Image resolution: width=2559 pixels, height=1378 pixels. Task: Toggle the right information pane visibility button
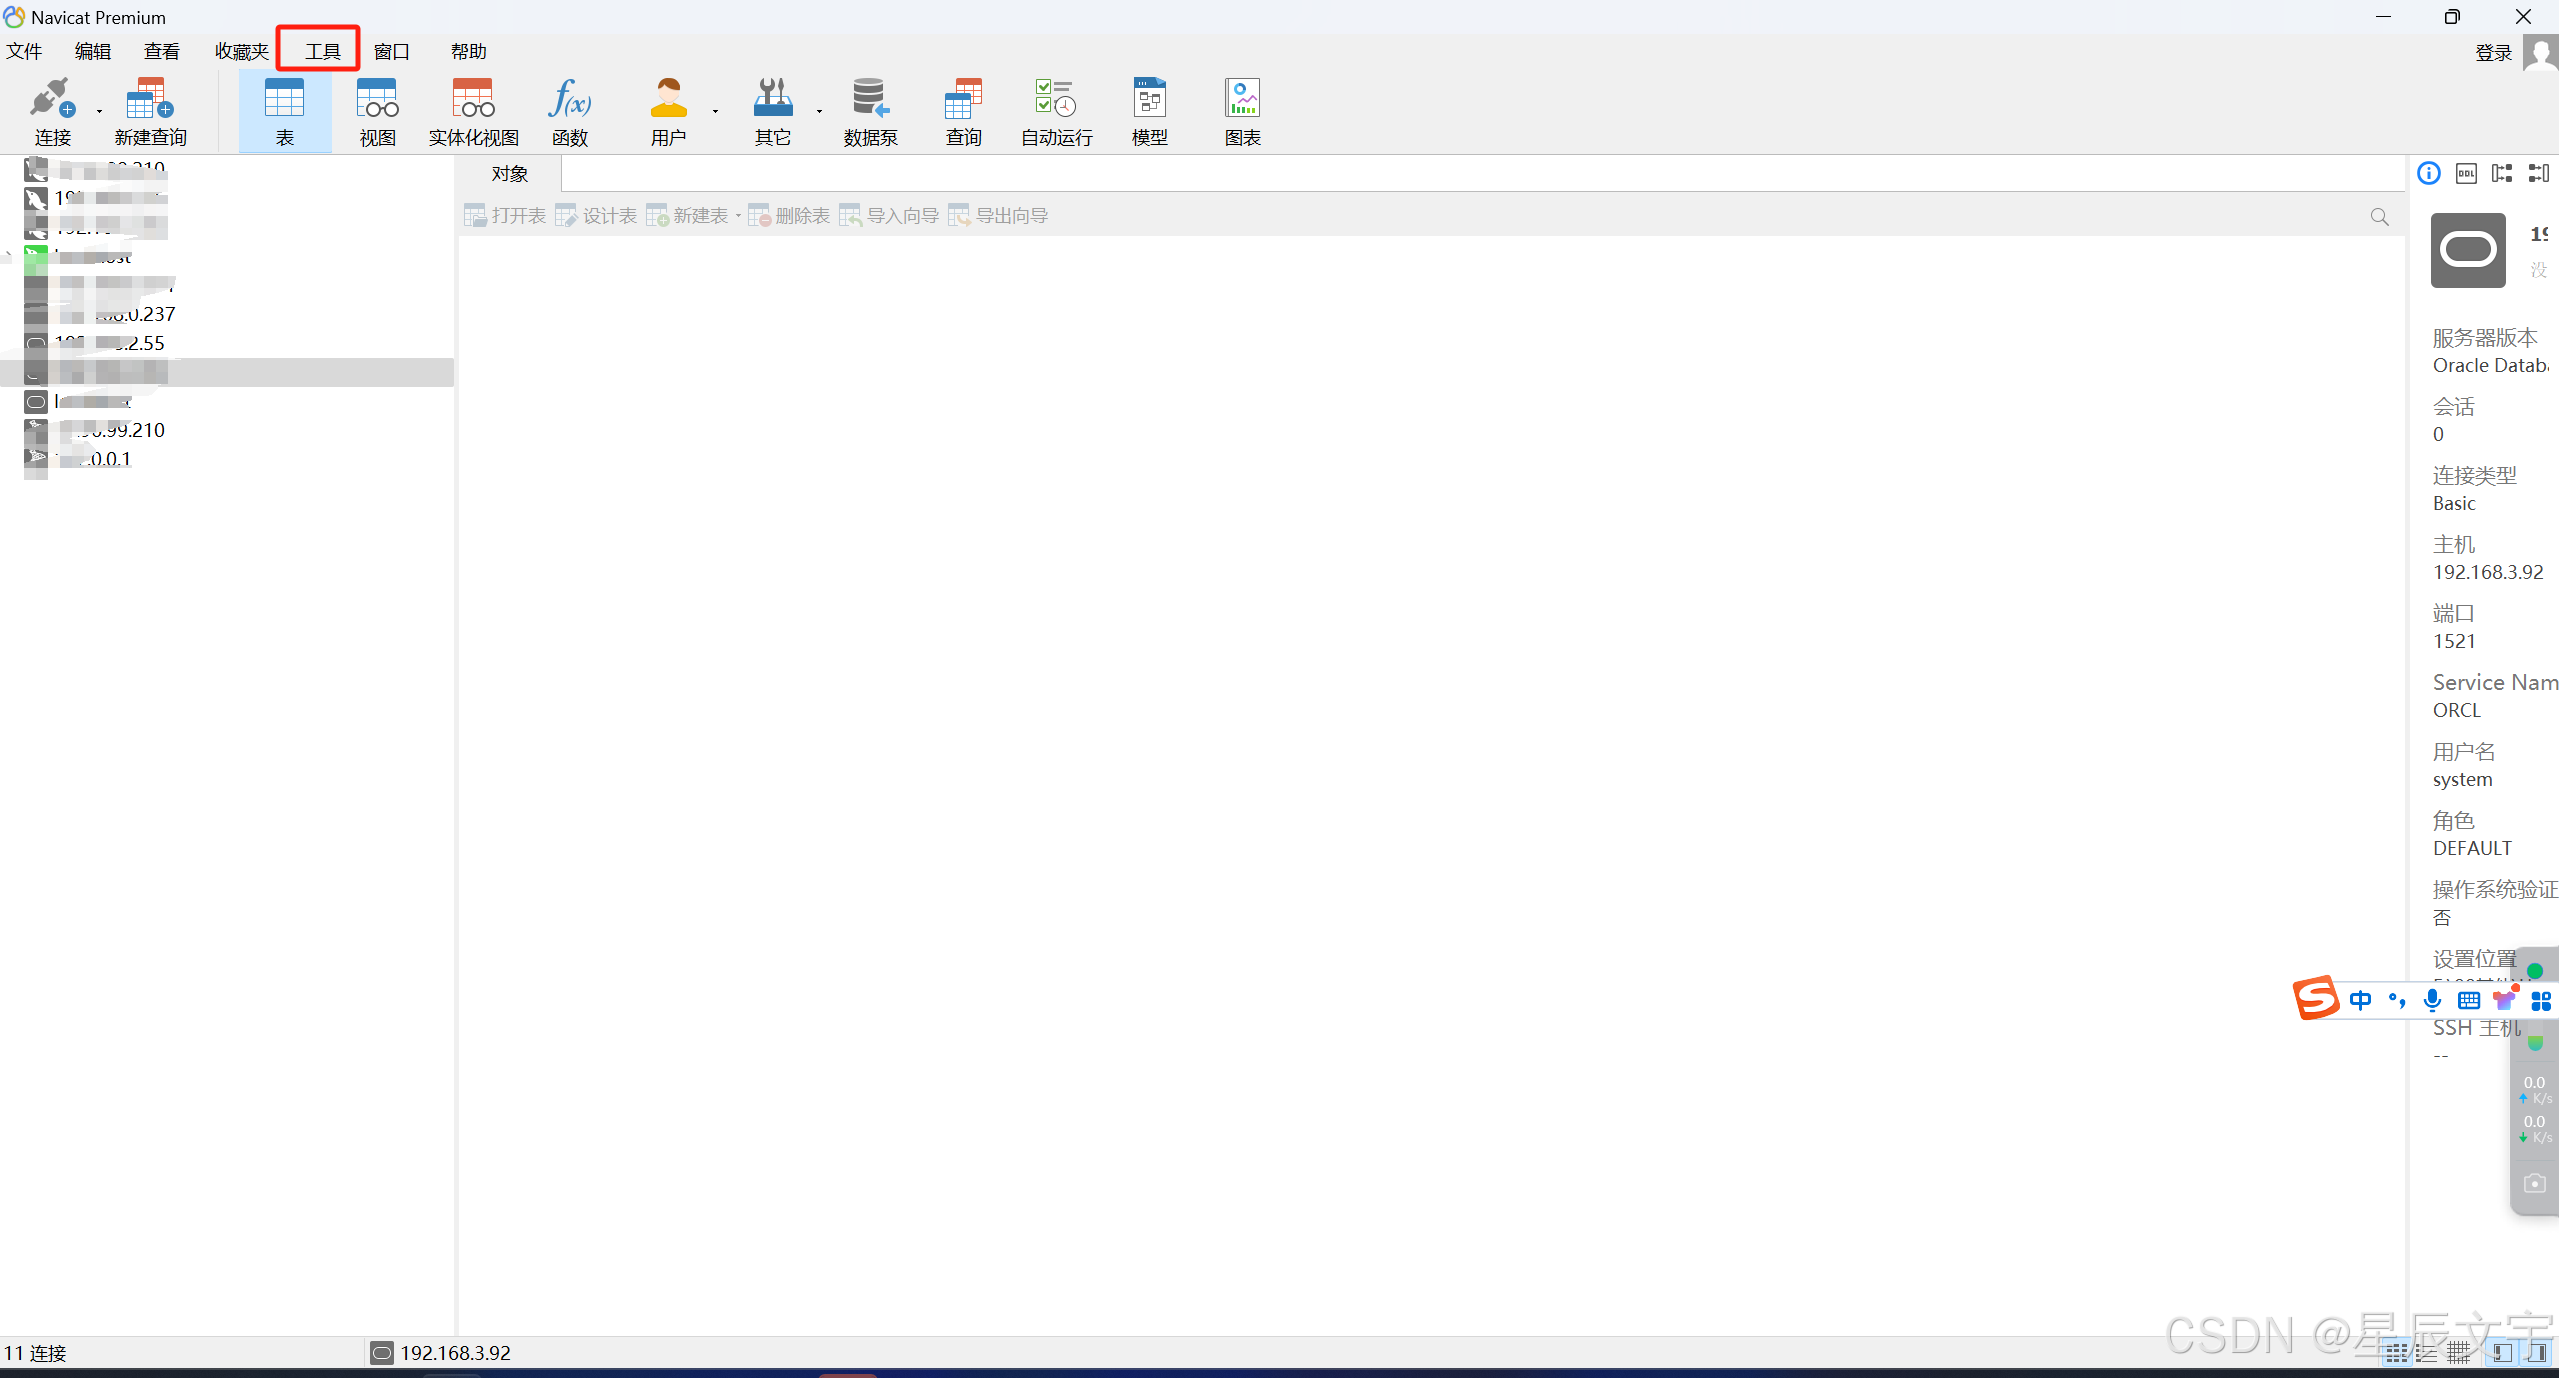(2537, 1353)
